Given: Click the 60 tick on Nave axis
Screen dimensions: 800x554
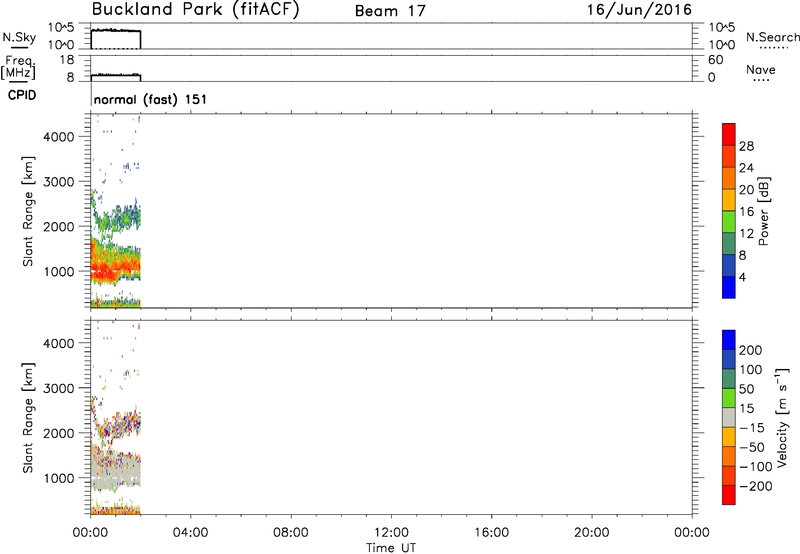Looking at the screenshot, I should [x=715, y=60].
